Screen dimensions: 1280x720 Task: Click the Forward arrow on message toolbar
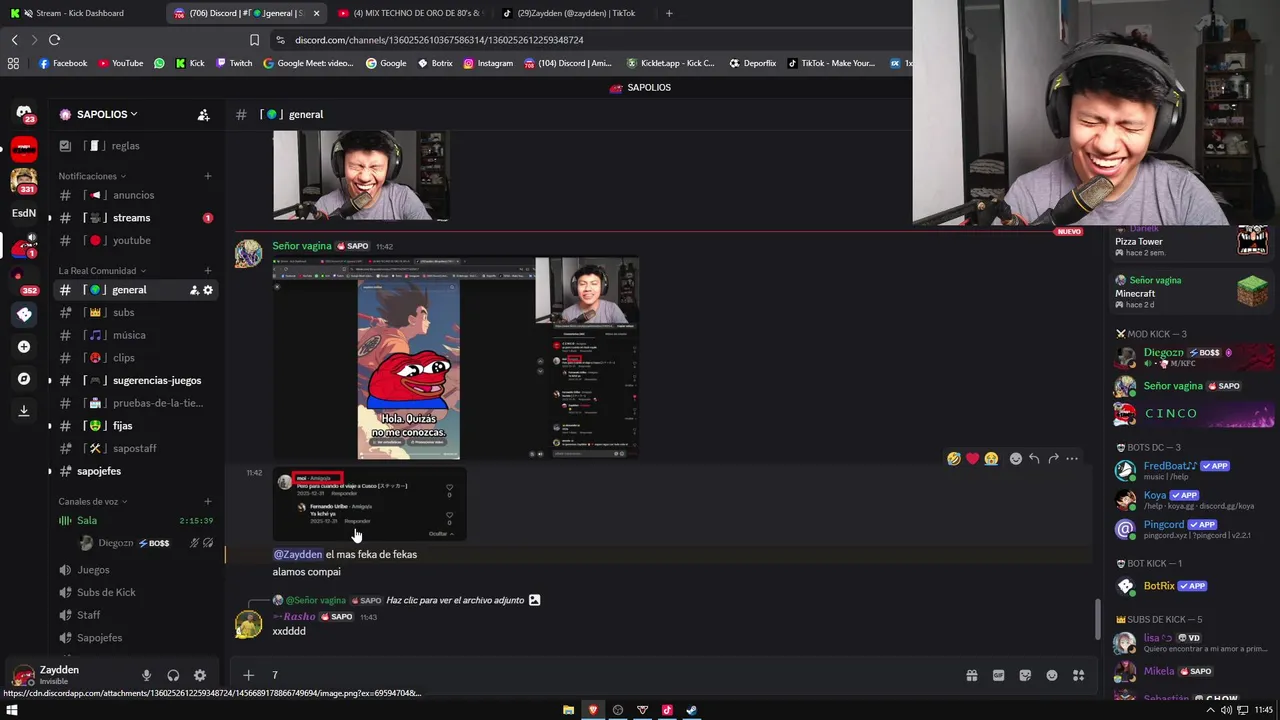coord(1053,459)
